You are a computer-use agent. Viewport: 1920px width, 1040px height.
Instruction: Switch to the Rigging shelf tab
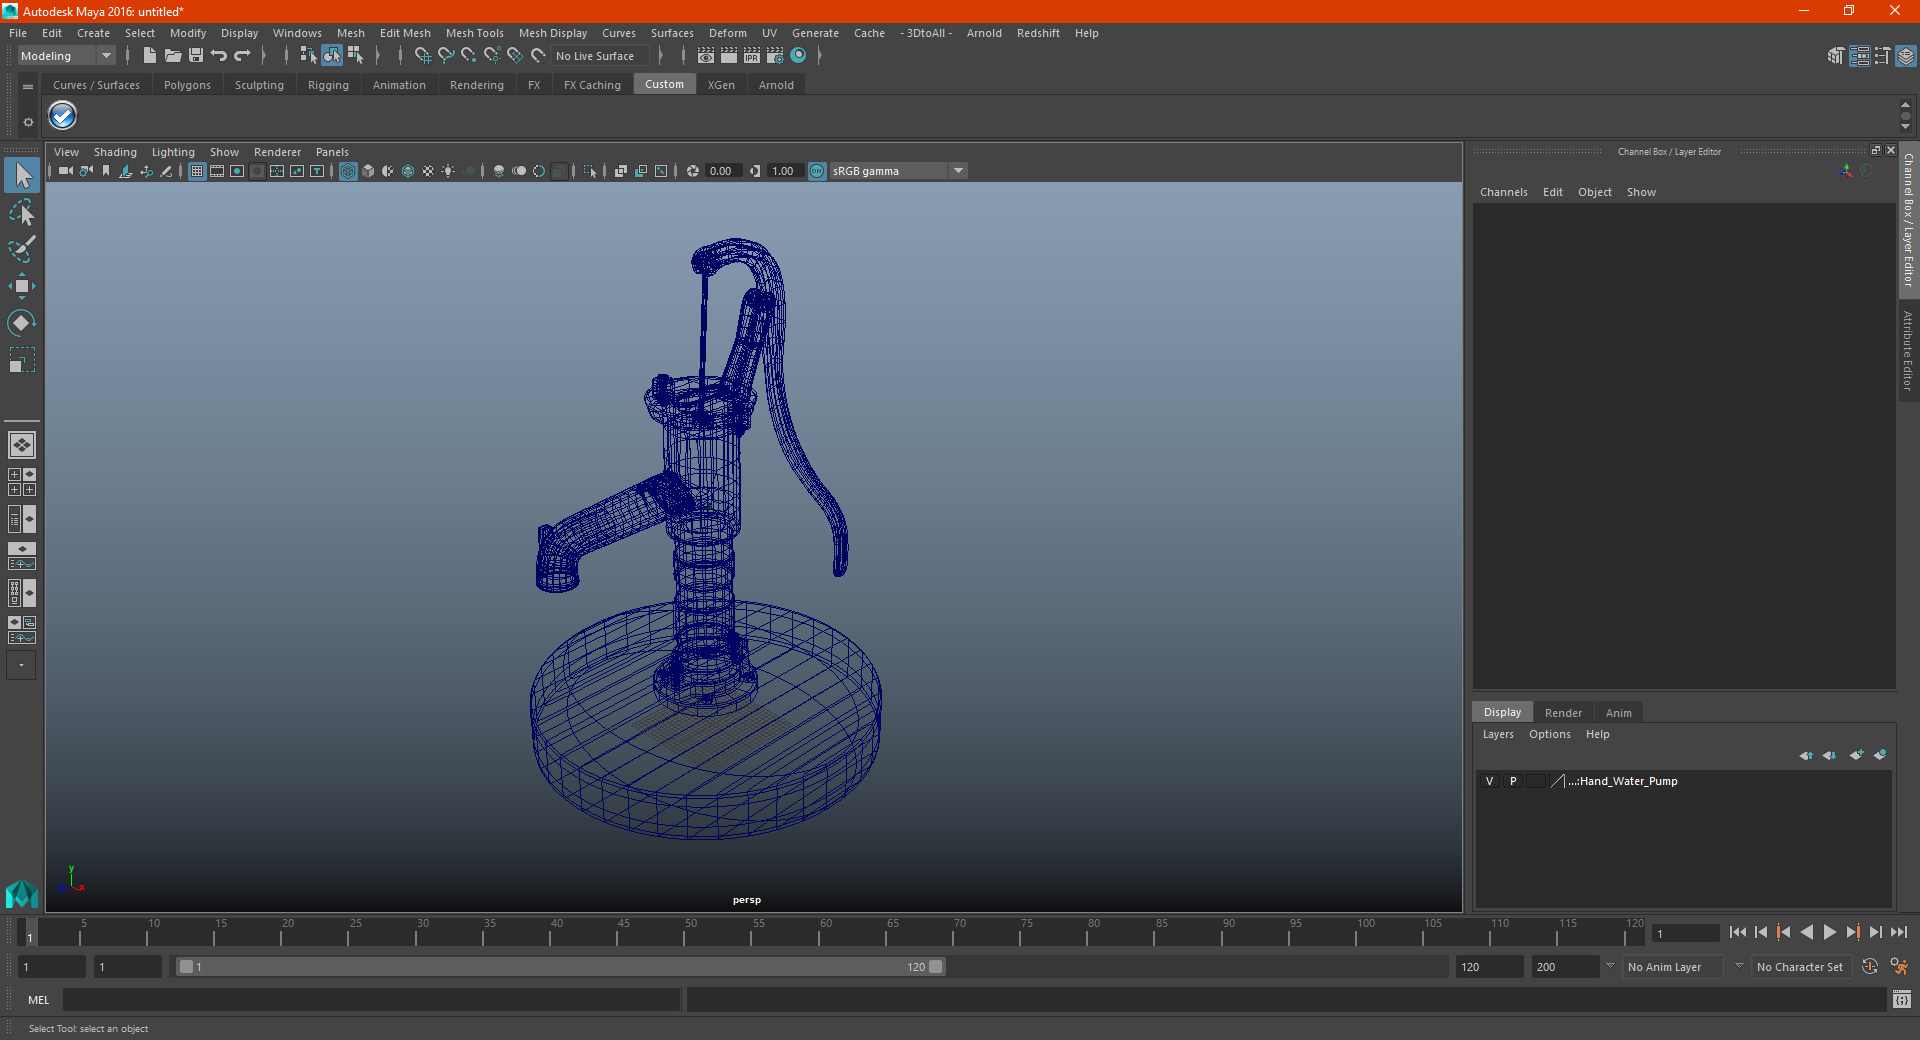click(328, 85)
